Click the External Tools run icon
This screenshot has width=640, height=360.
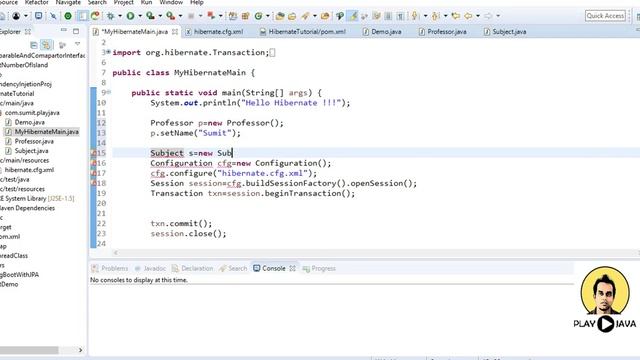[x=170, y=16]
